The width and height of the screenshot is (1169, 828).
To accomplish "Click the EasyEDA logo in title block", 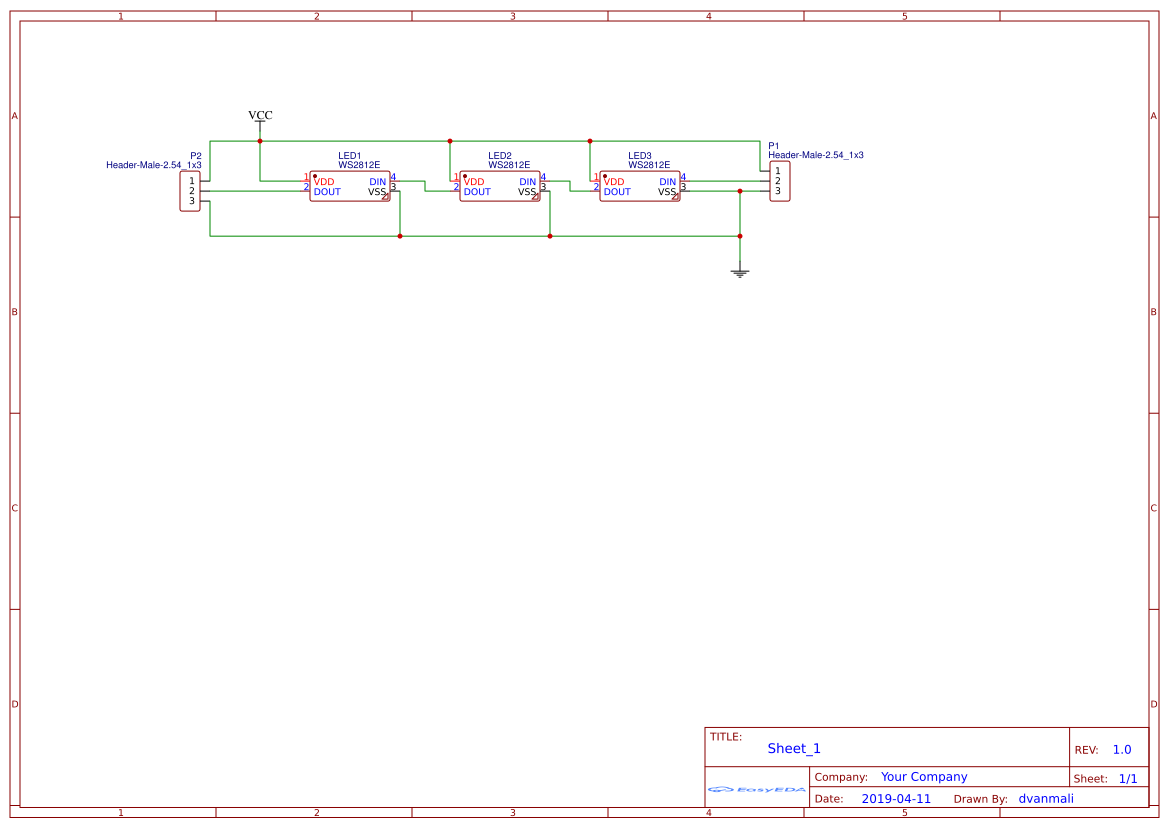I will pyautogui.click(x=755, y=790).
